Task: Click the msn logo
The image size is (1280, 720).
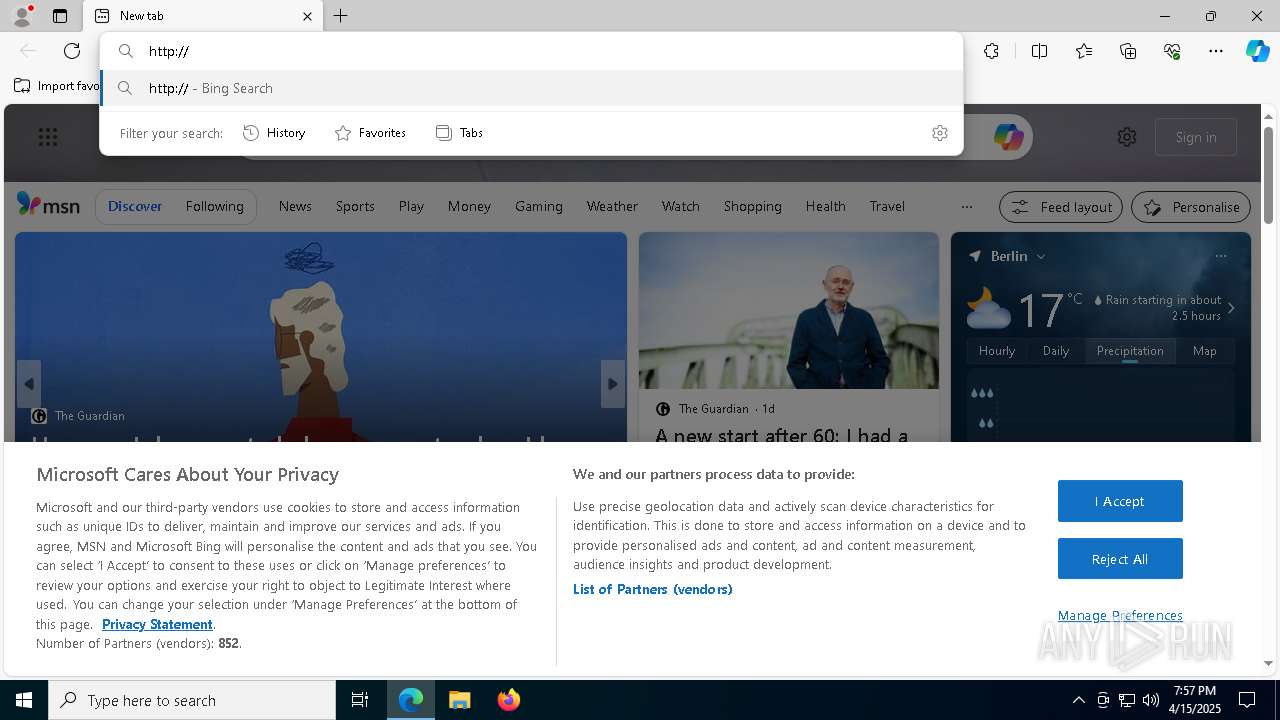Action: (x=48, y=205)
